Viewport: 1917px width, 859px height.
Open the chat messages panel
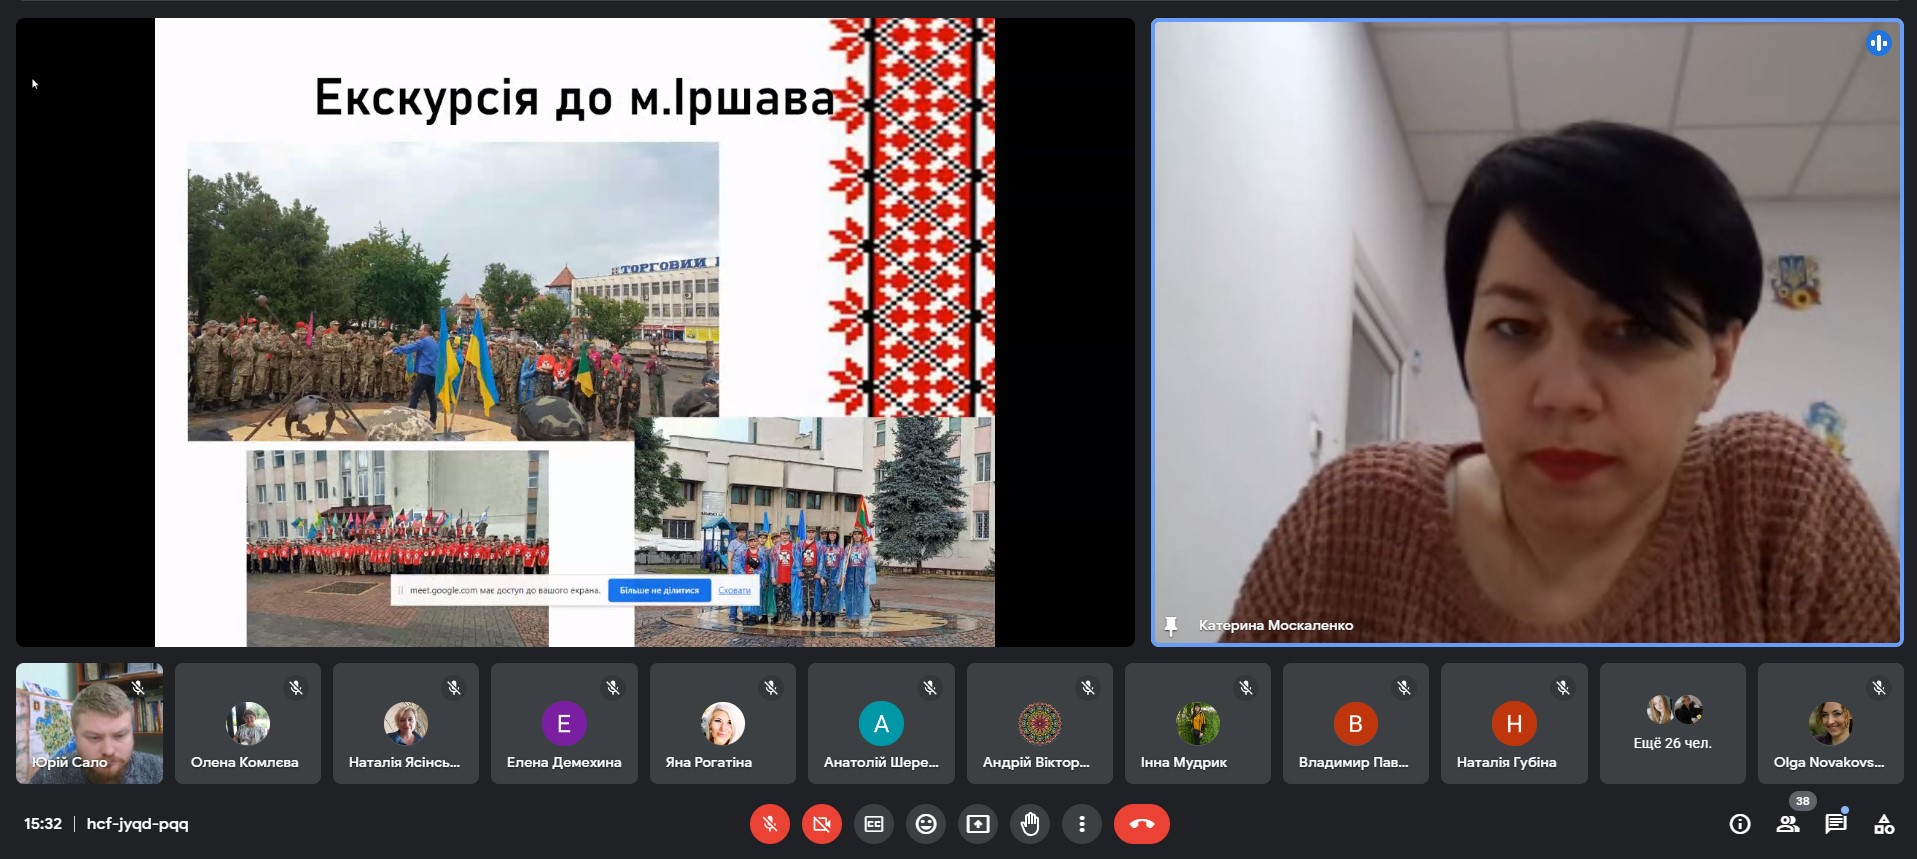1835,824
